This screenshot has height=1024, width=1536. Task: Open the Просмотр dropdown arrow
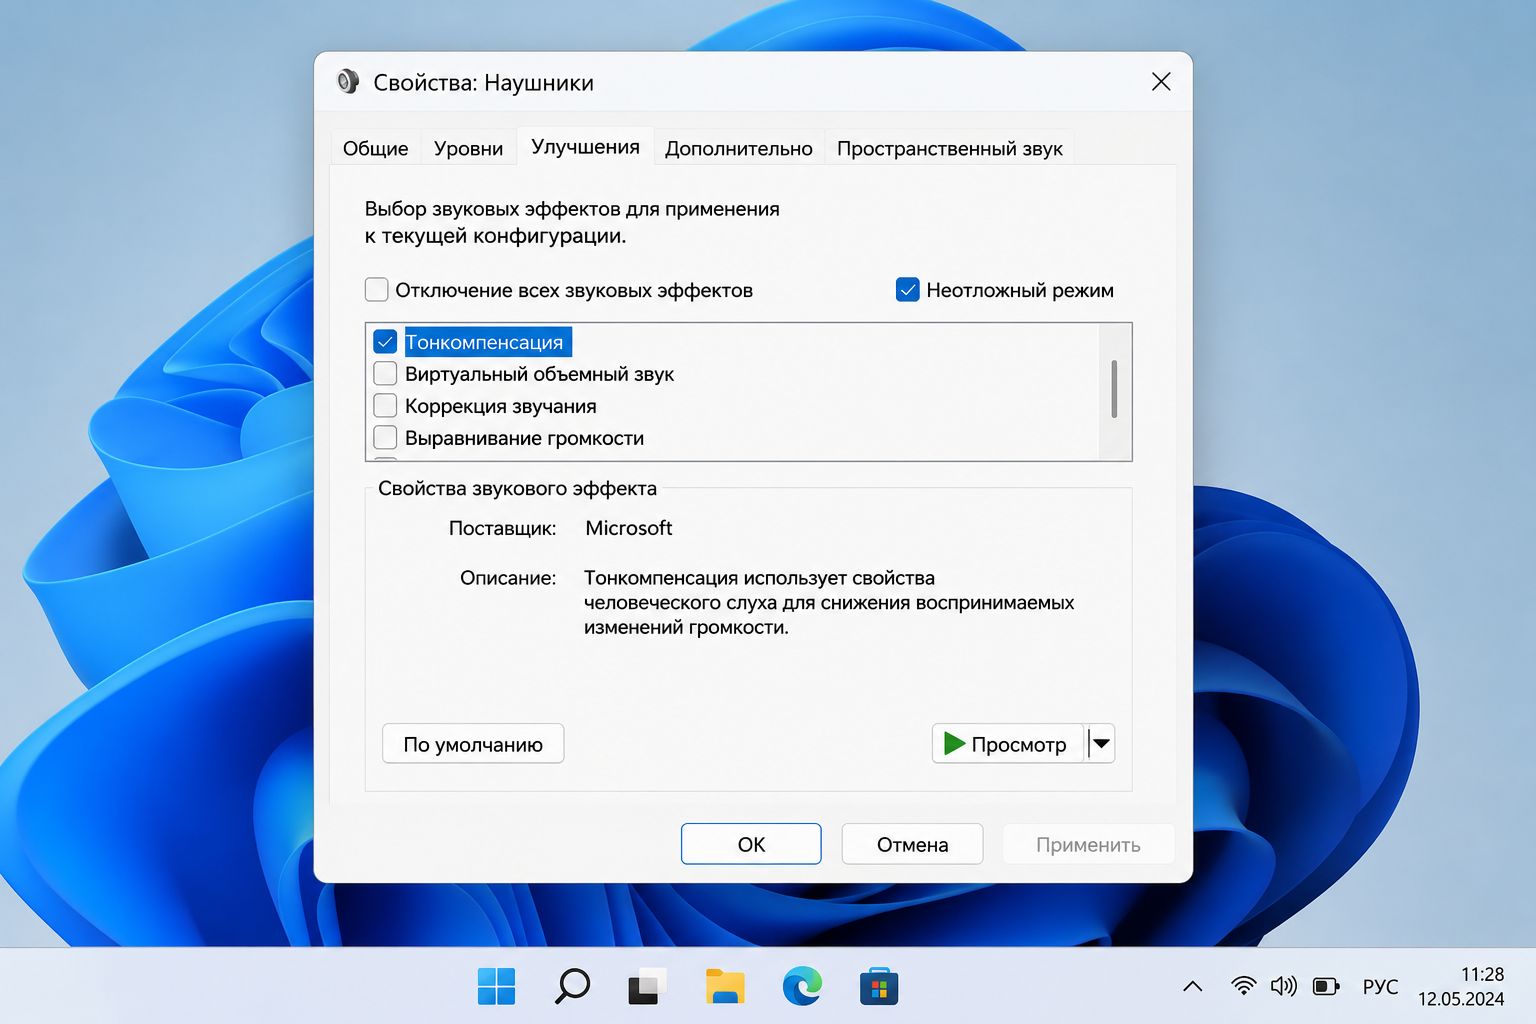pos(1101,744)
